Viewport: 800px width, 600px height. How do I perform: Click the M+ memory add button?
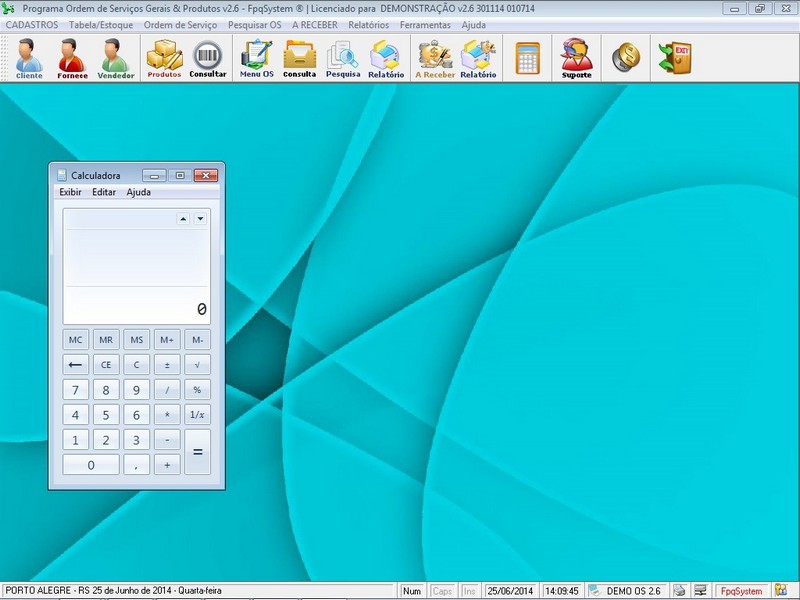pyautogui.click(x=167, y=340)
